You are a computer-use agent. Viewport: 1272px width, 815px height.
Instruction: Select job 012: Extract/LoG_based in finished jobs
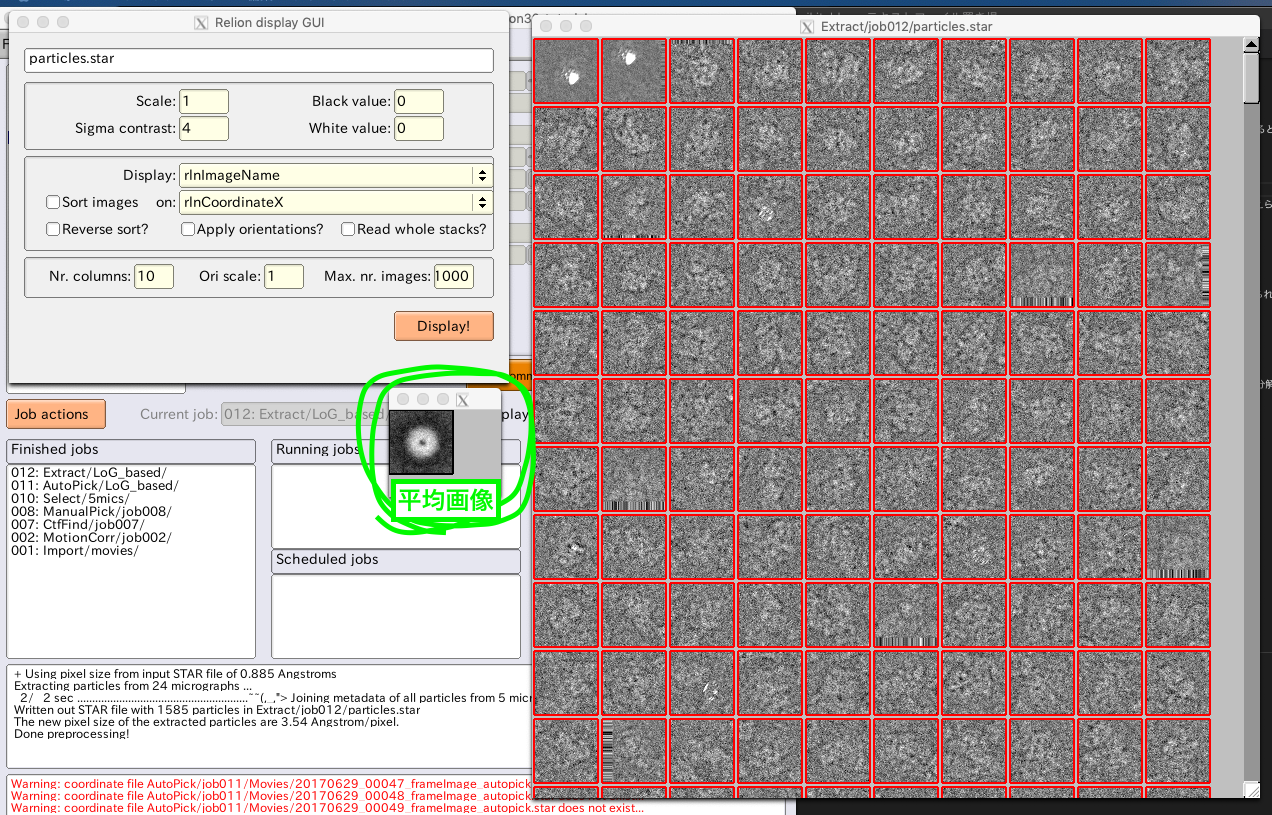point(89,472)
